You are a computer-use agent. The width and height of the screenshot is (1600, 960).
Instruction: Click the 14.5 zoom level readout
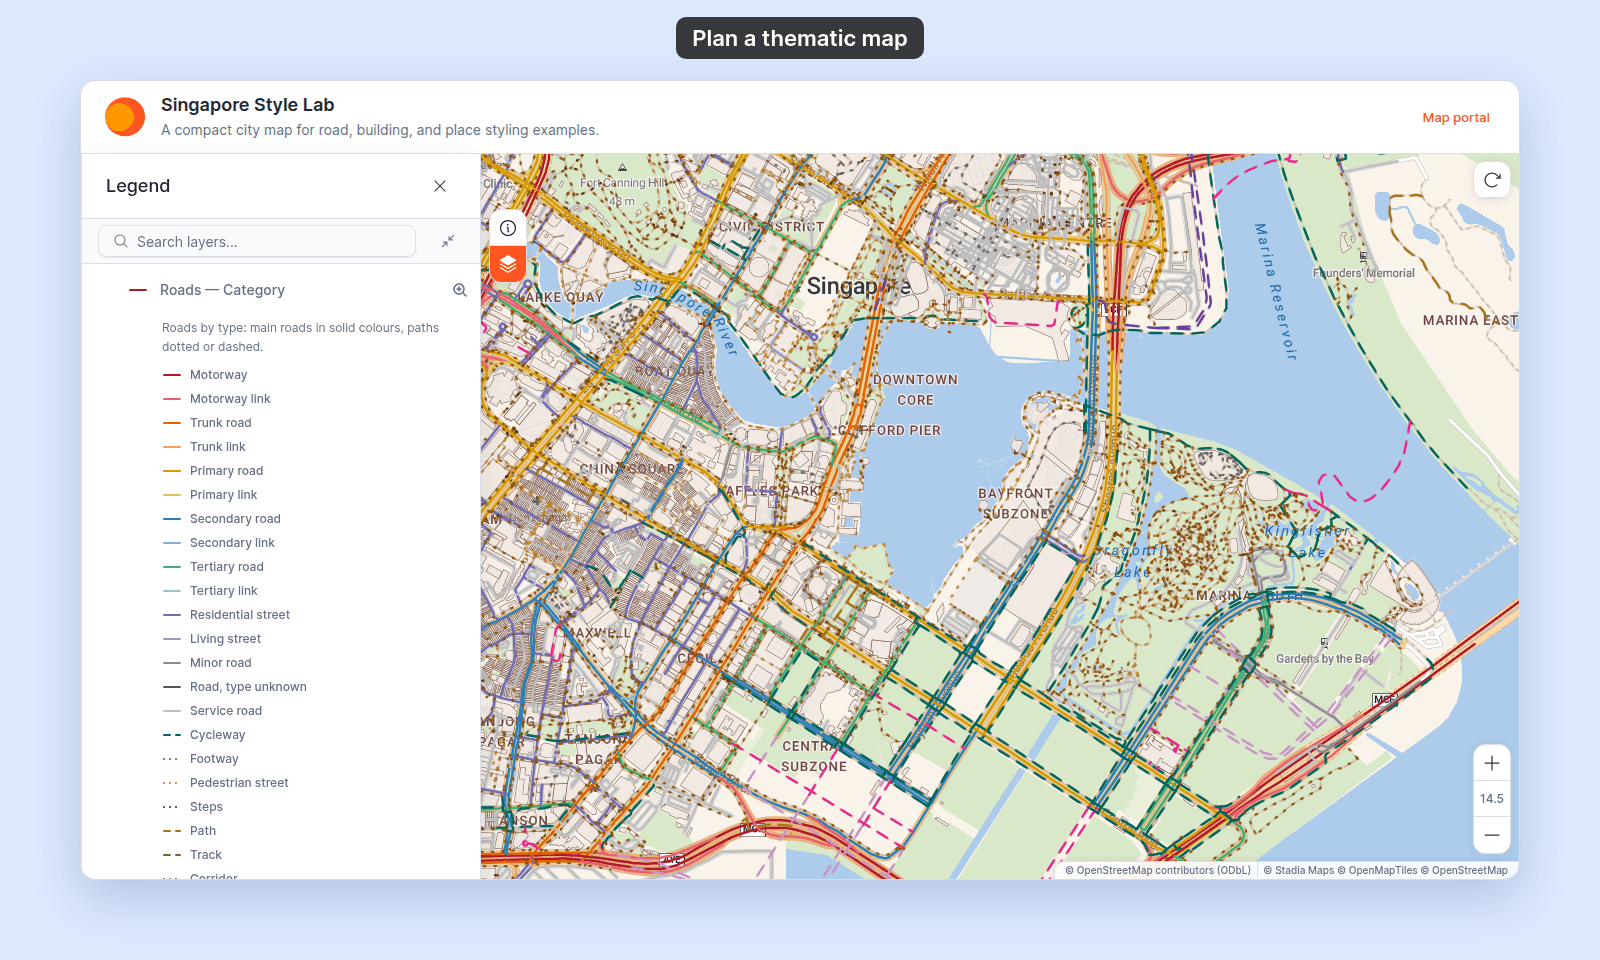(x=1492, y=799)
